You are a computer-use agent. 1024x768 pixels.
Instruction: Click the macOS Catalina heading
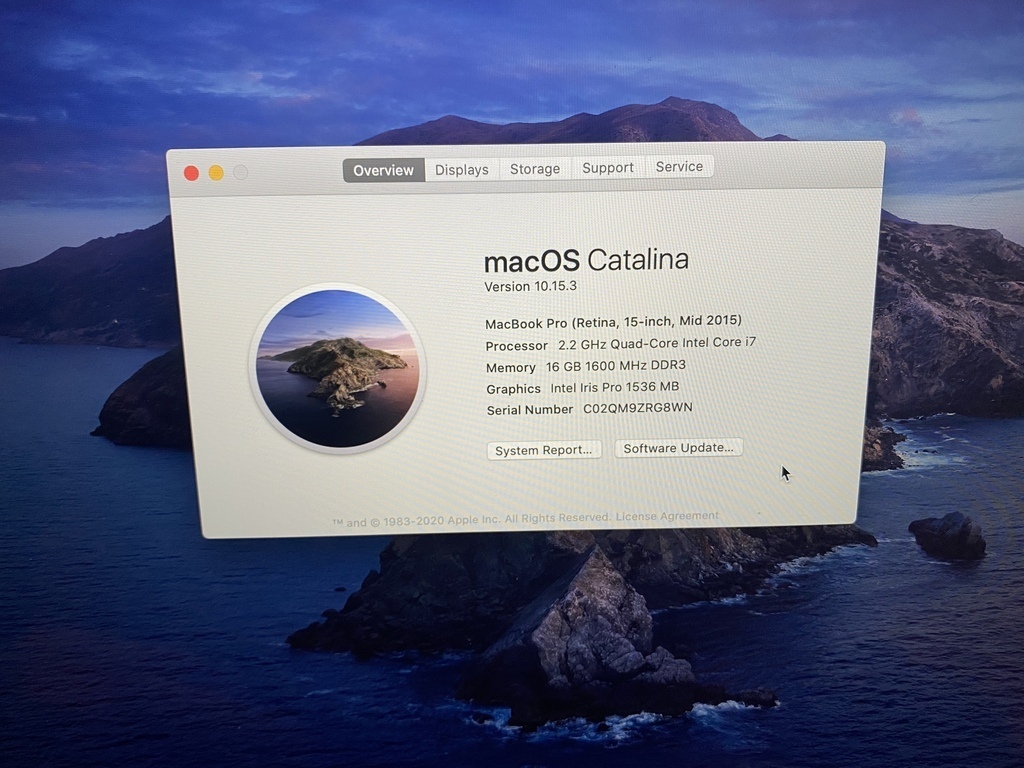tap(586, 260)
